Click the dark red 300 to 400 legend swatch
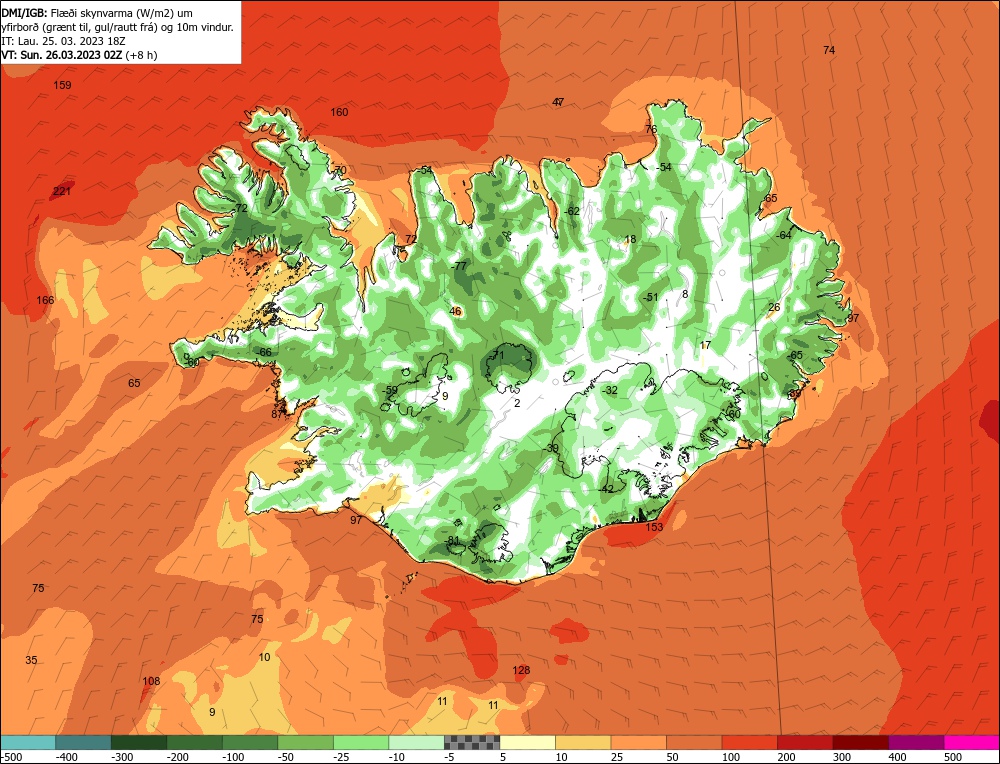 point(861,742)
